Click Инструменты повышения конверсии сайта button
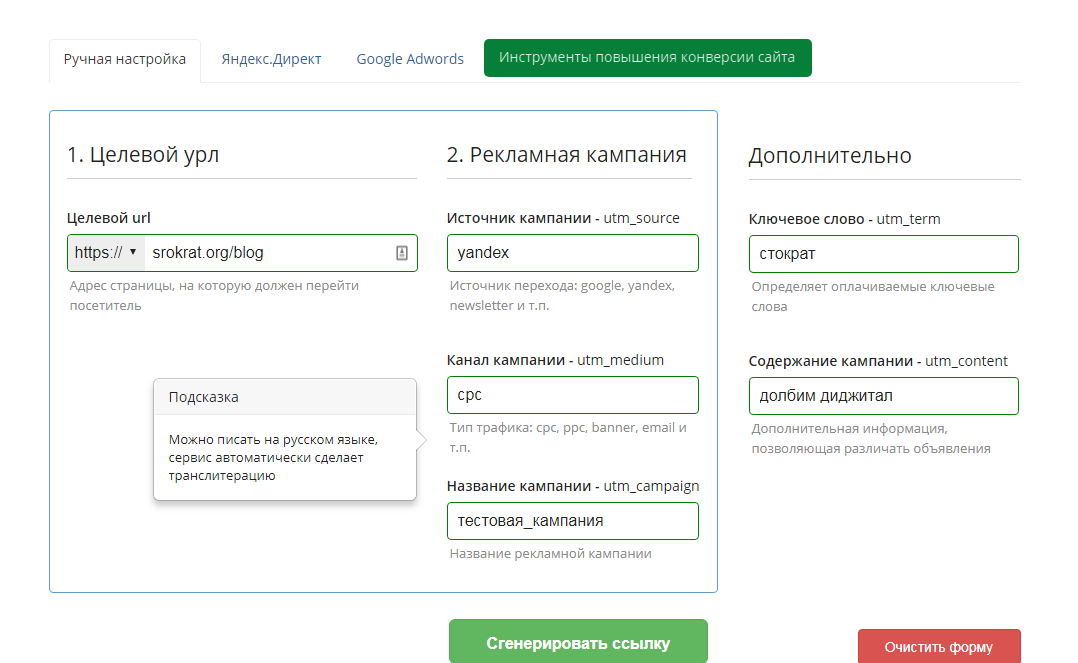The width and height of the screenshot is (1078, 663). click(647, 58)
